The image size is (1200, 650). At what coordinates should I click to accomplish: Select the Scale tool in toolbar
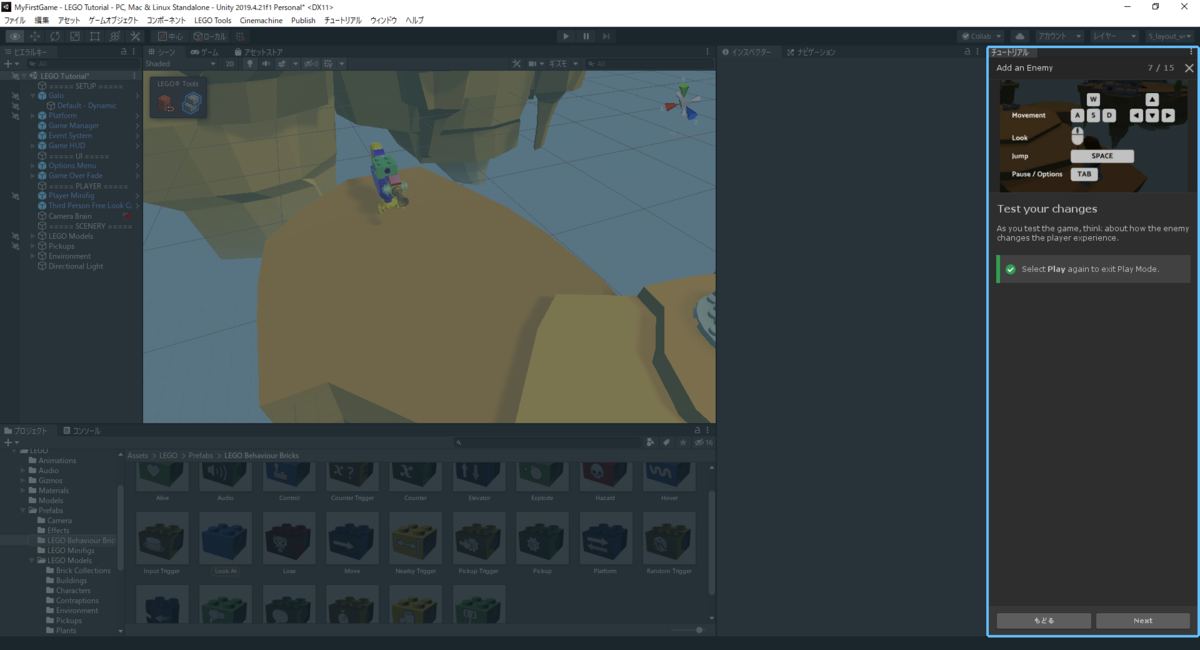75,36
